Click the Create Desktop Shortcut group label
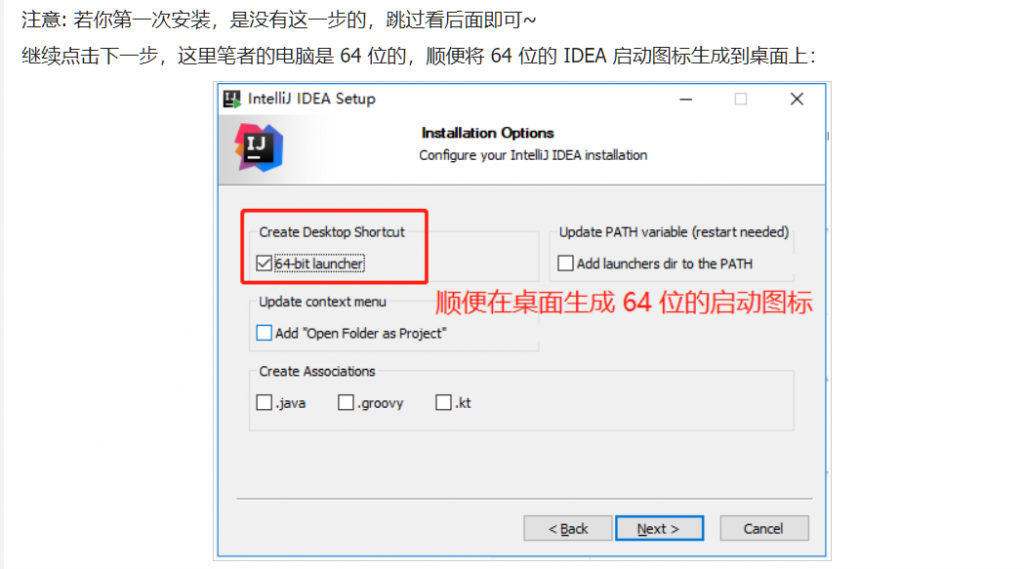The width and height of the screenshot is (1024, 569). [332, 232]
